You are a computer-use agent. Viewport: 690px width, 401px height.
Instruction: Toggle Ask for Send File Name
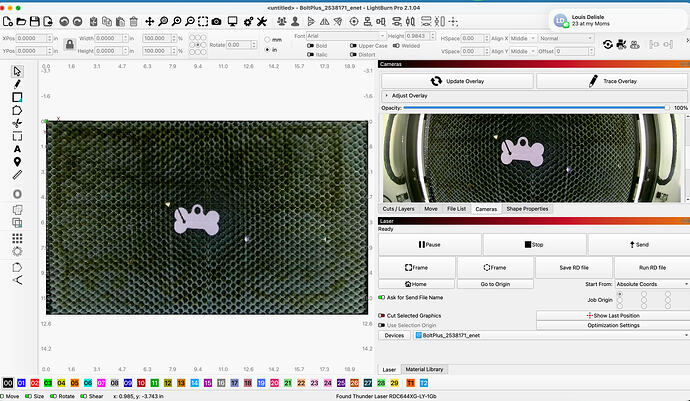[x=382, y=298]
